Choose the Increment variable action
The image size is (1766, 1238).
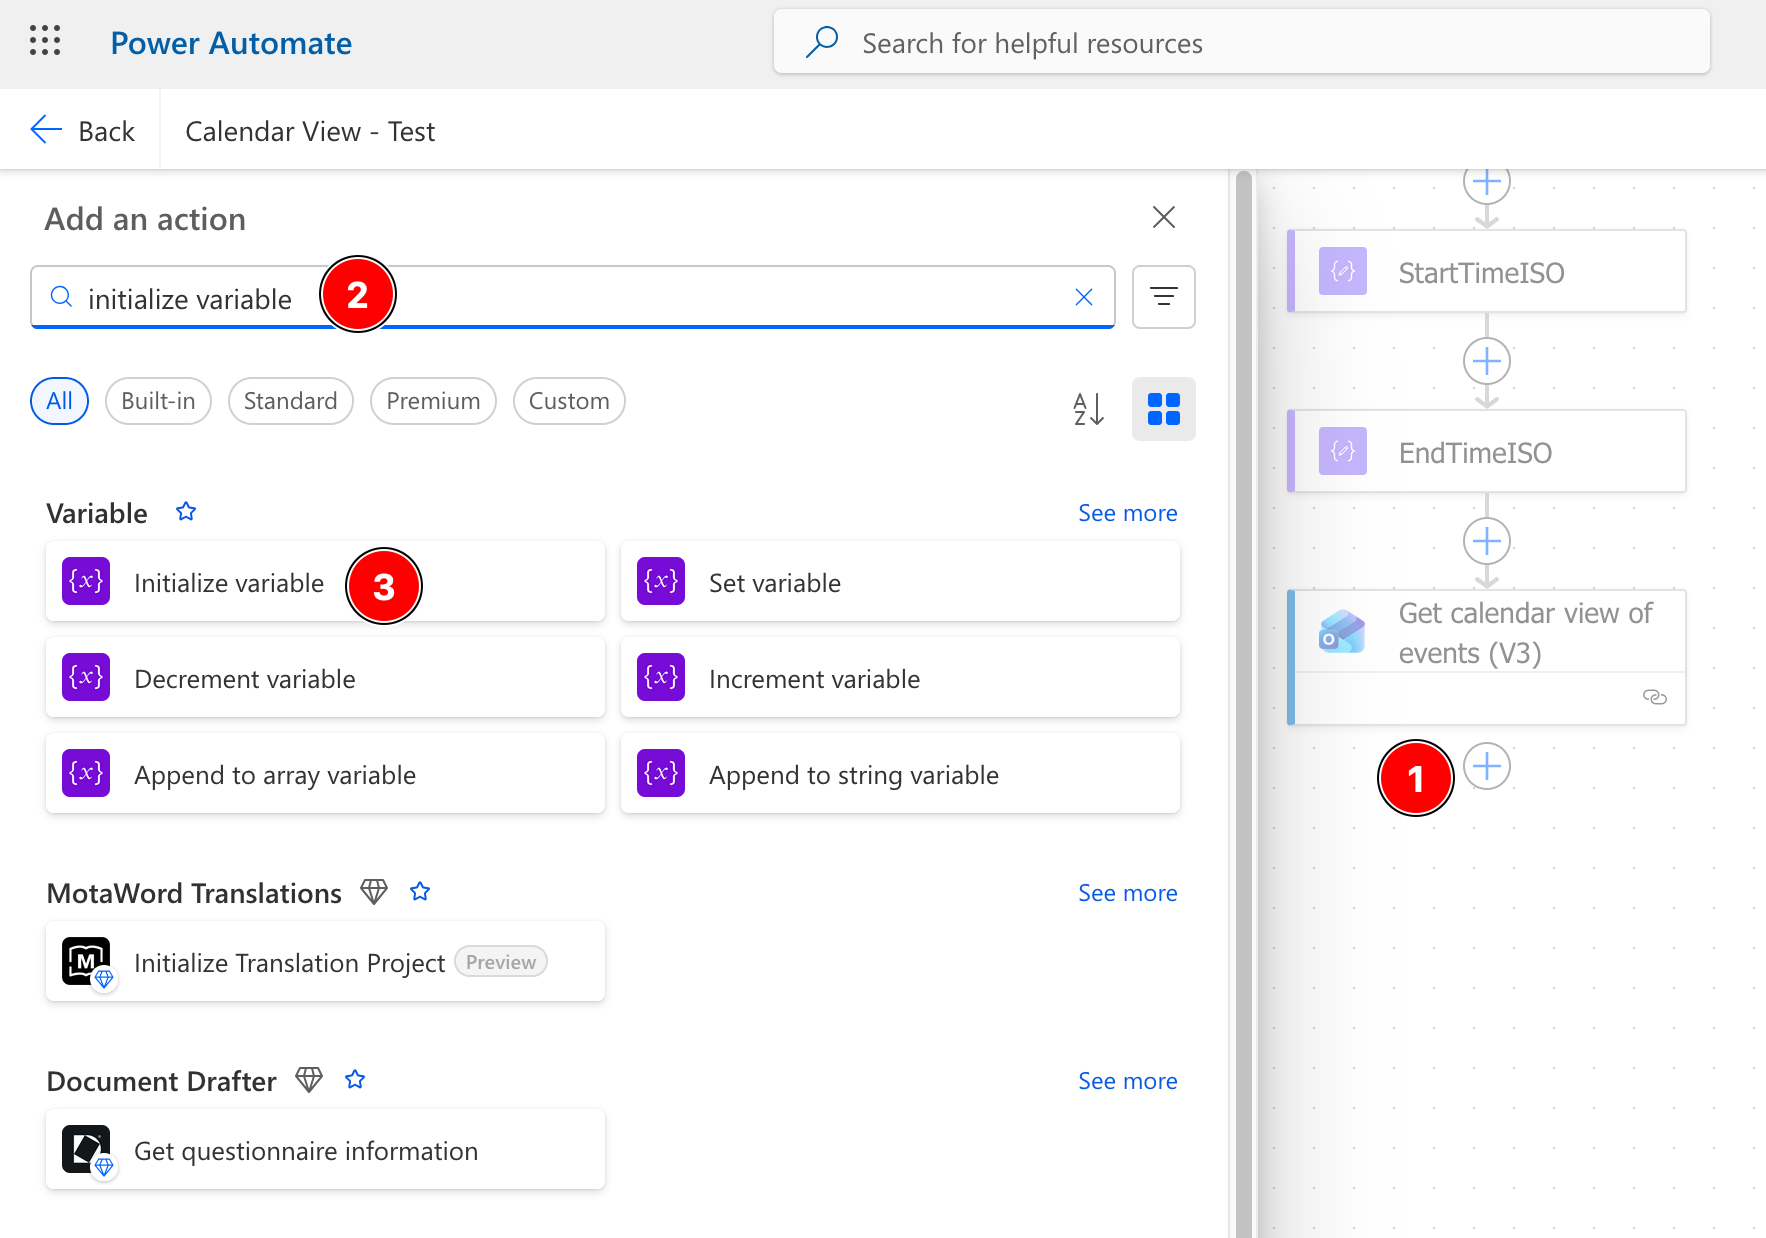(900, 678)
